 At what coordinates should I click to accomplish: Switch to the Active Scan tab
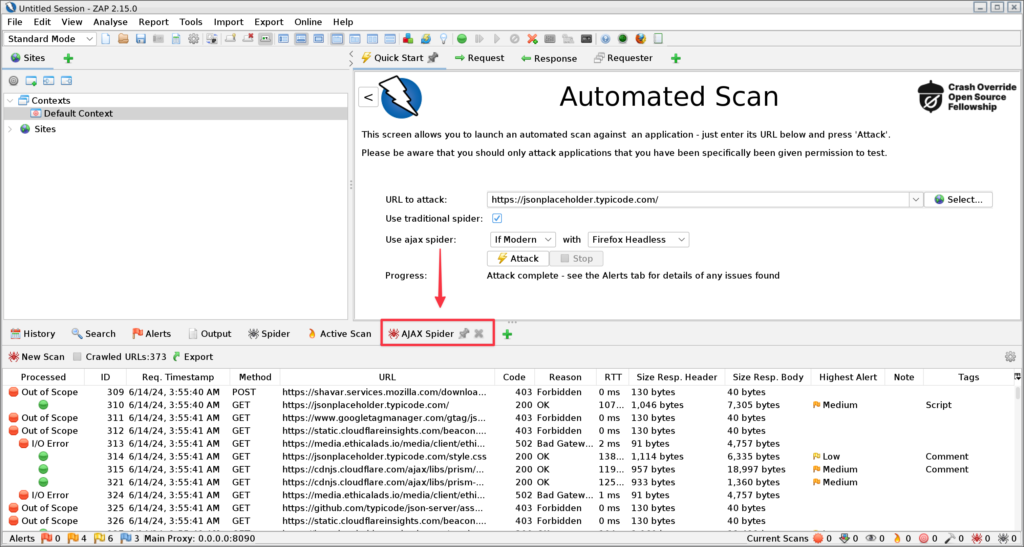339,334
